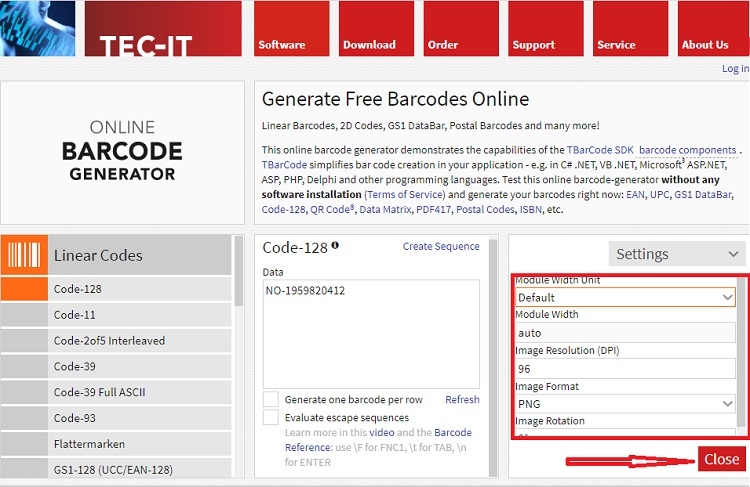This screenshot has height=487, width=750.
Task: Click the ISBN link
Action: coord(531,209)
